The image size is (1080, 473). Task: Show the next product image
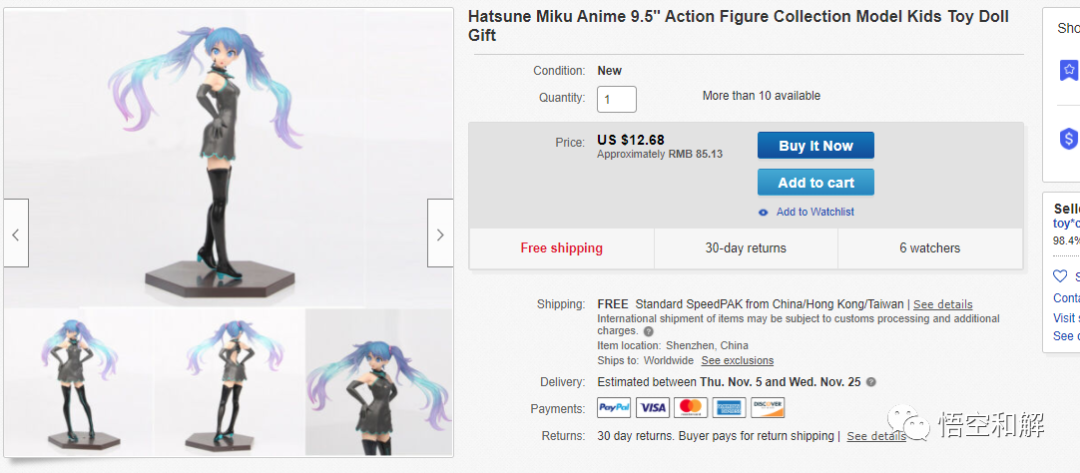(x=440, y=234)
